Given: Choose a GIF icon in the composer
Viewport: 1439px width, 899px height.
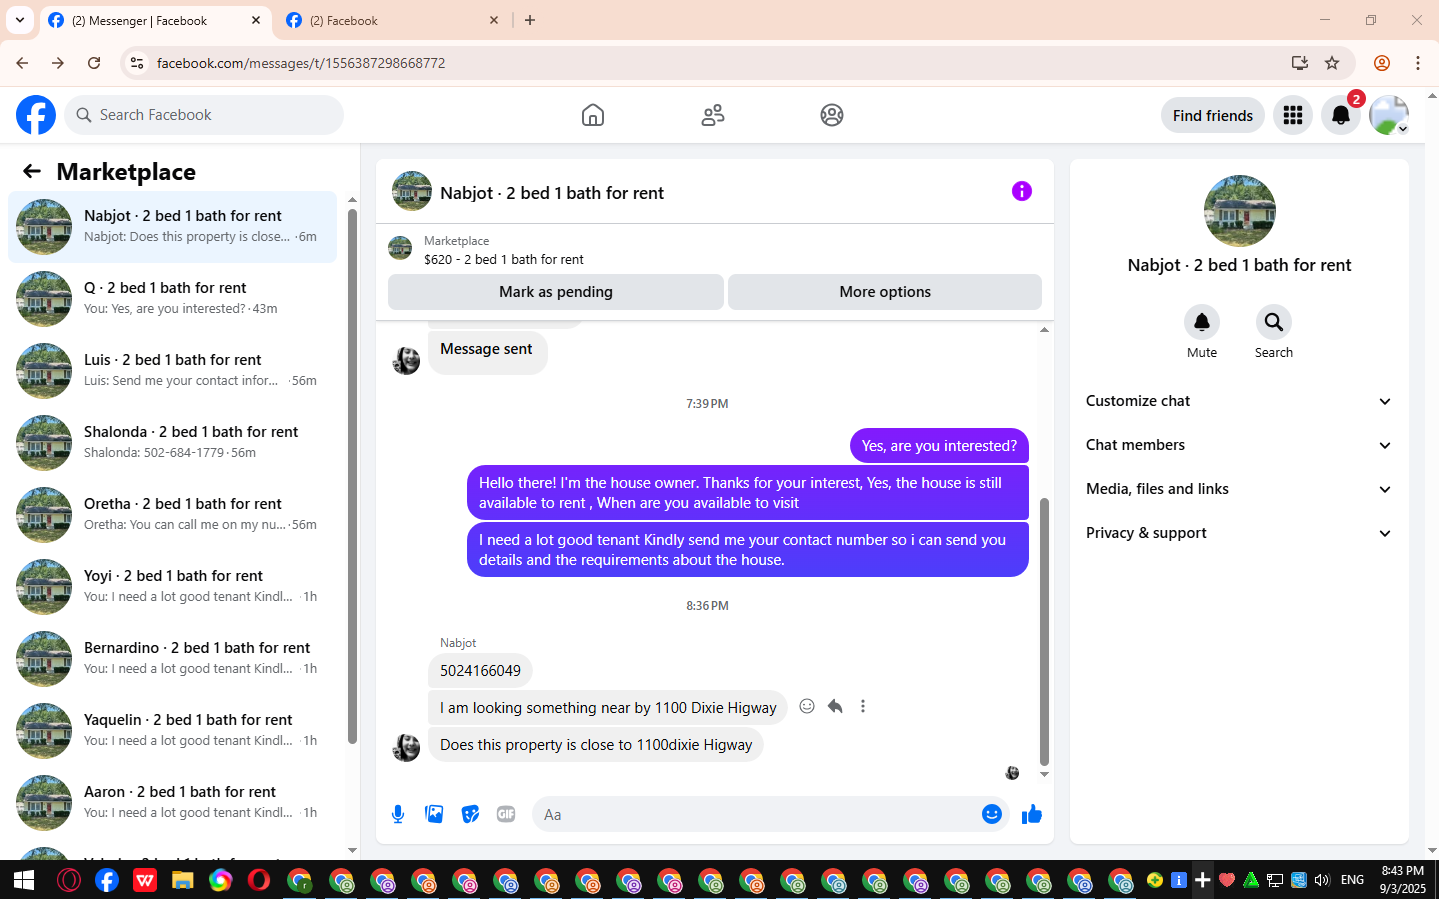Looking at the screenshot, I should 506,814.
